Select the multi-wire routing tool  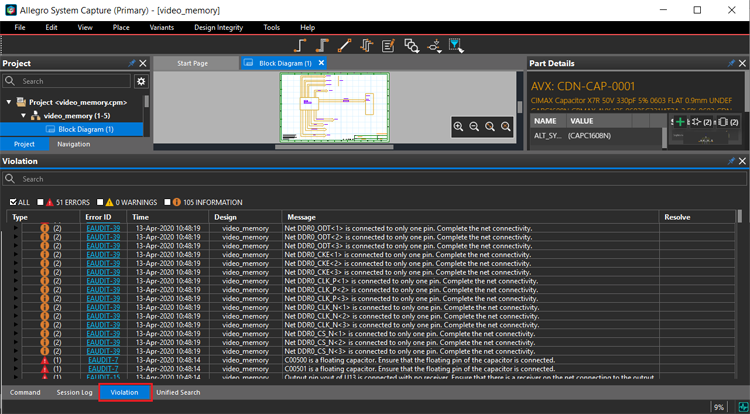point(367,45)
